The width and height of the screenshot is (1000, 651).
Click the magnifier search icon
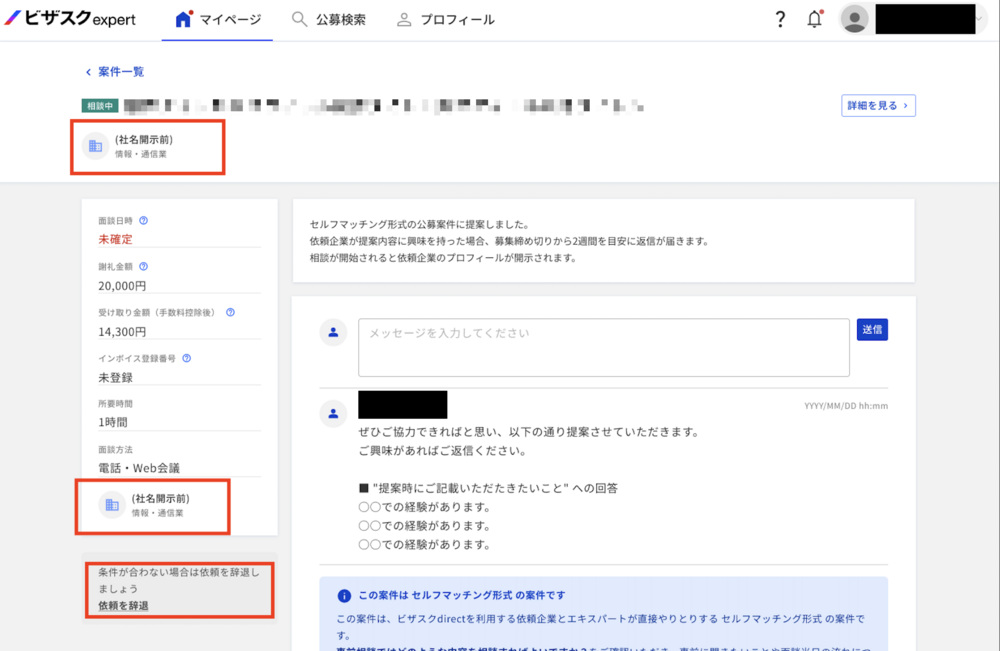tap(299, 19)
